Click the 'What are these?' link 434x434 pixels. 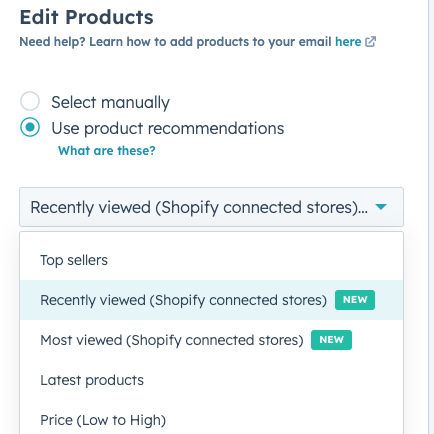point(107,151)
